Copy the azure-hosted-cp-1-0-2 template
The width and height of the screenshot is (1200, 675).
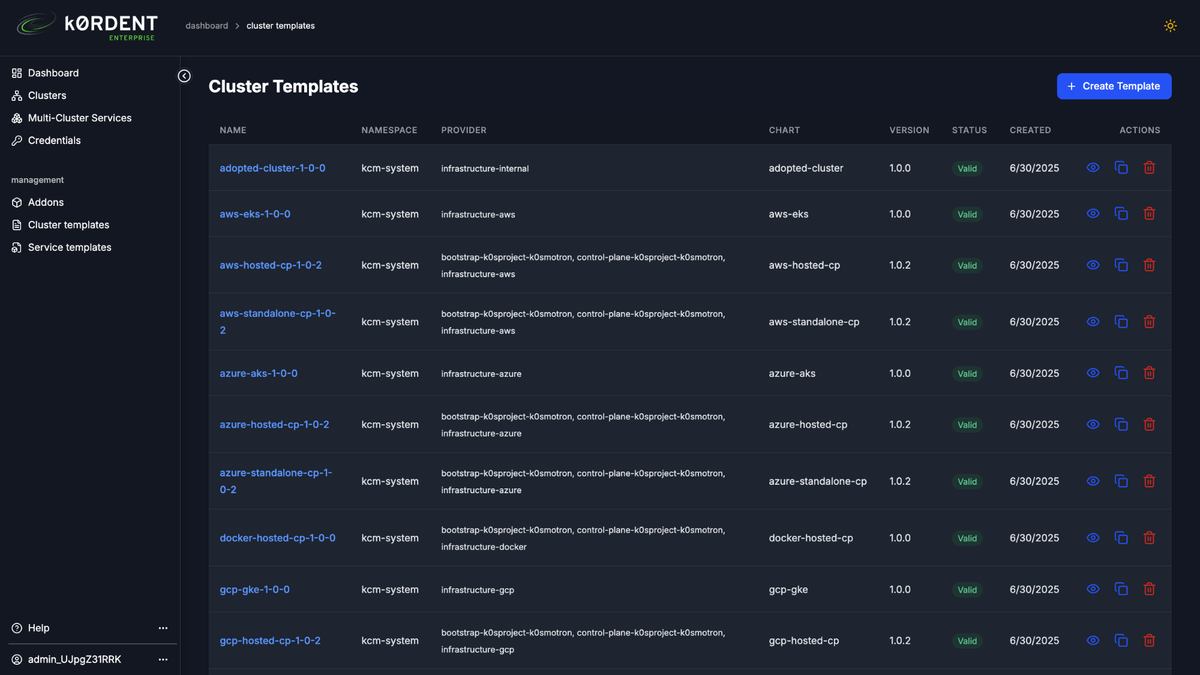click(x=1121, y=424)
